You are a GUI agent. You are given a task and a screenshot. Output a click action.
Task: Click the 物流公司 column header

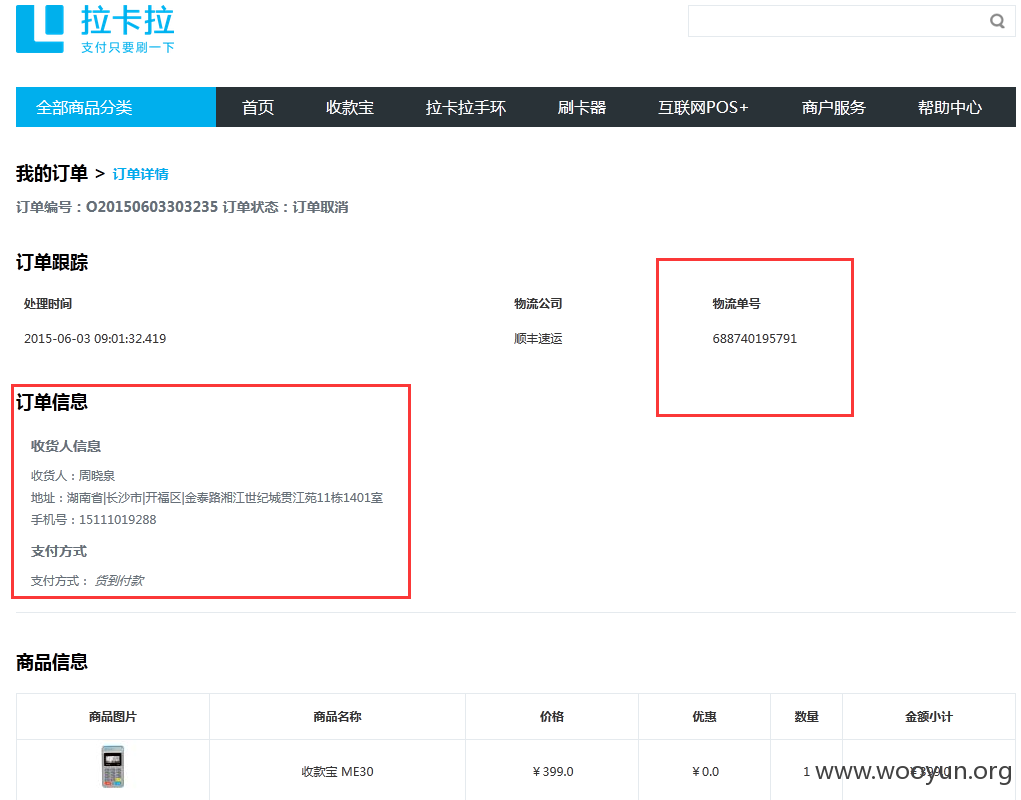pyautogui.click(x=538, y=303)
